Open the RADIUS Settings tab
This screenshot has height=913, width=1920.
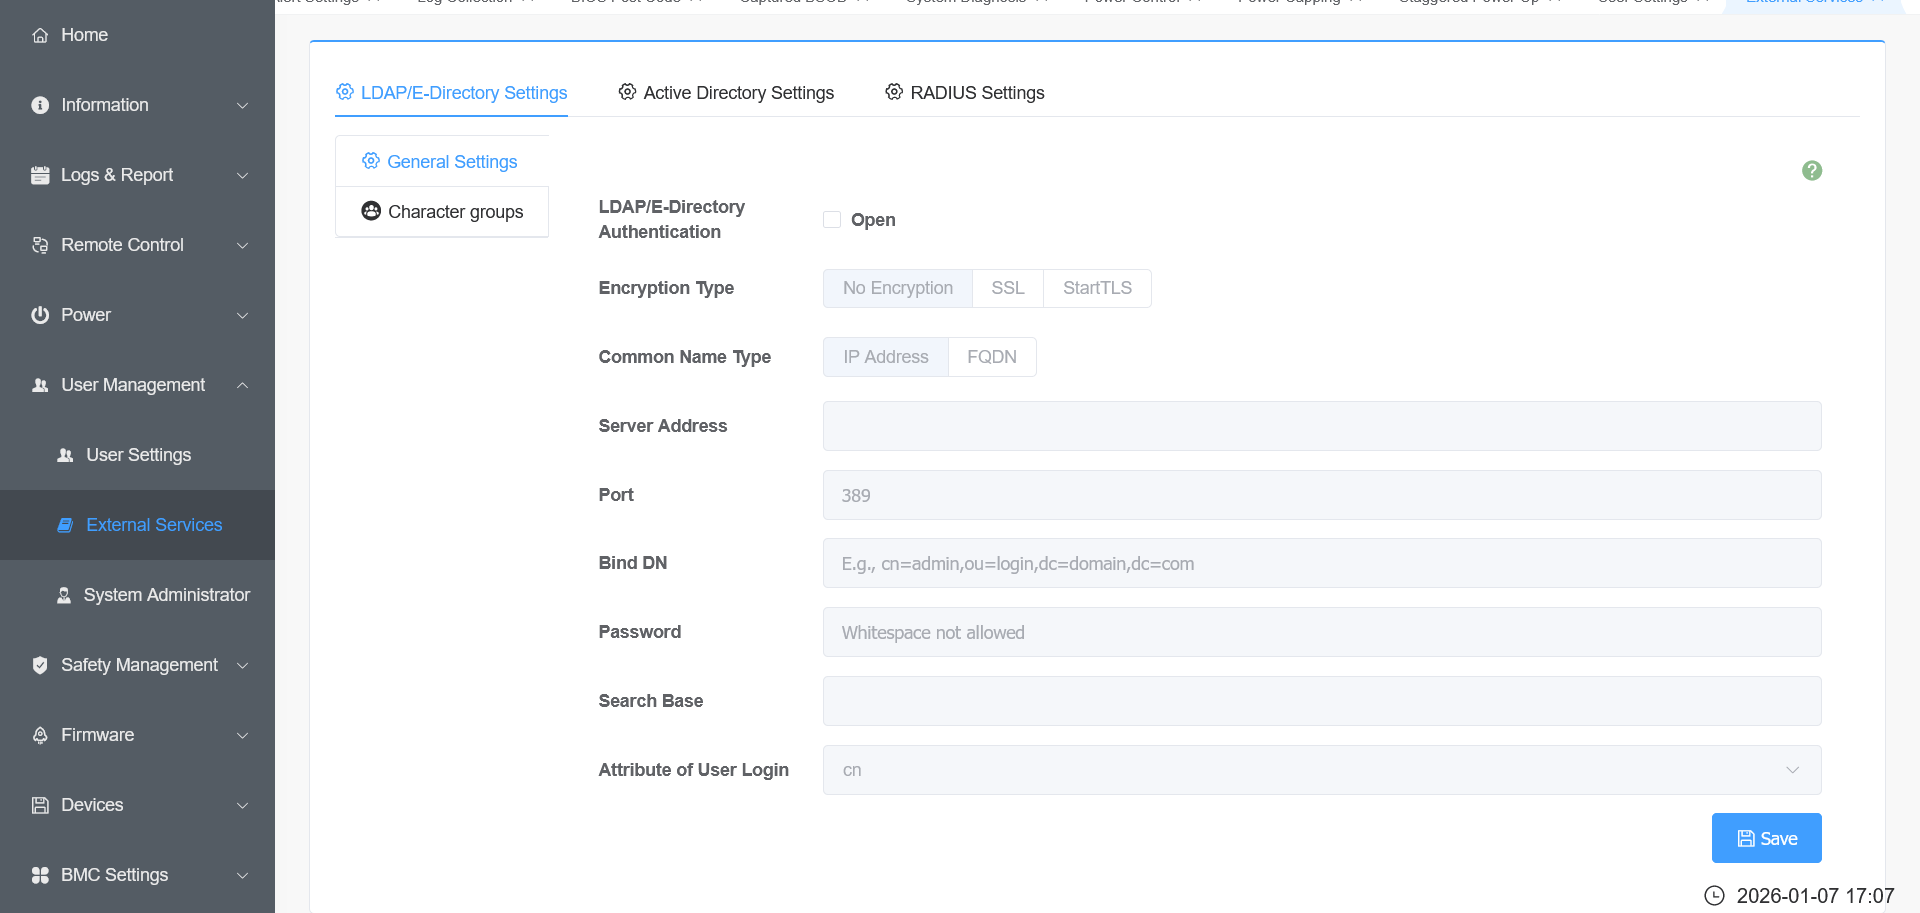[965, 93]
